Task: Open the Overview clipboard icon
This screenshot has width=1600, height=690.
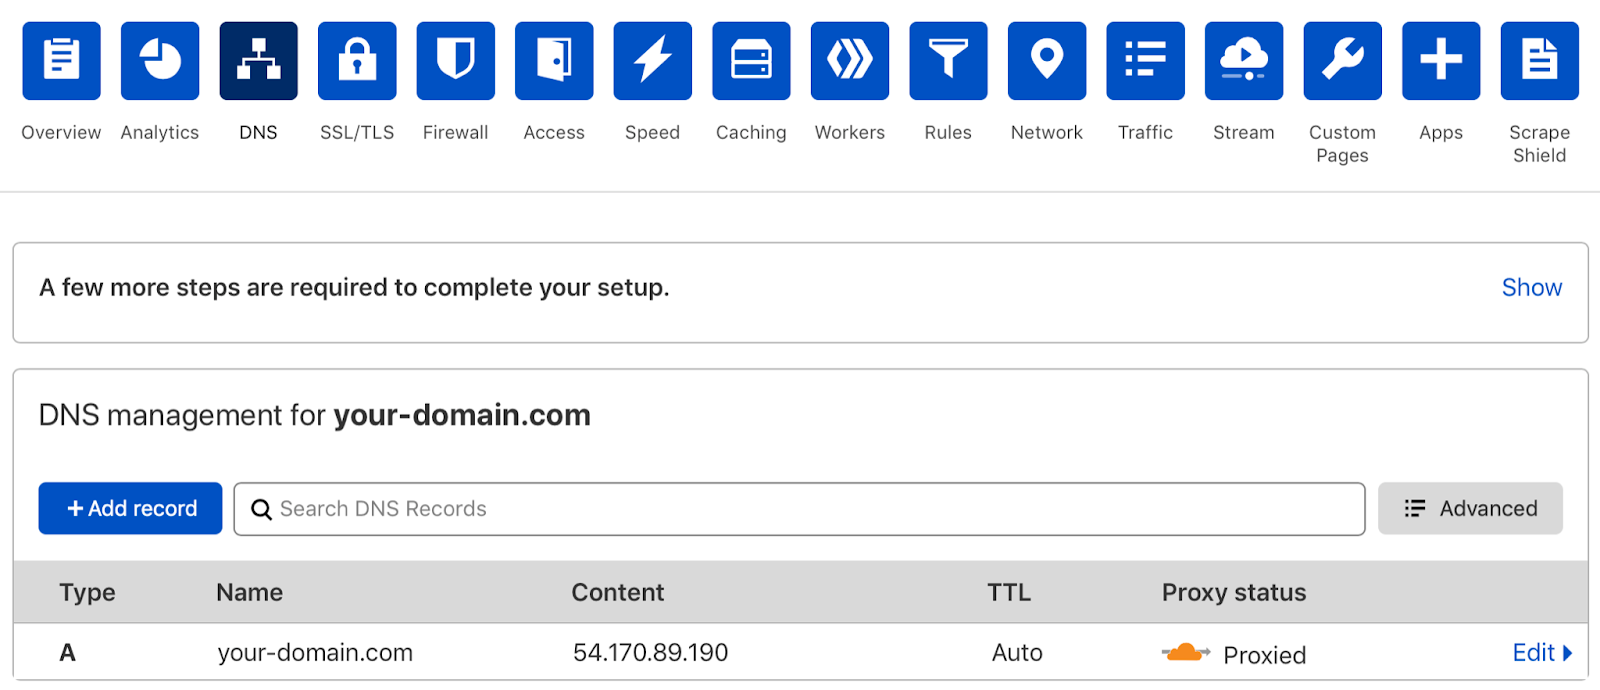Action: [61, 61]
